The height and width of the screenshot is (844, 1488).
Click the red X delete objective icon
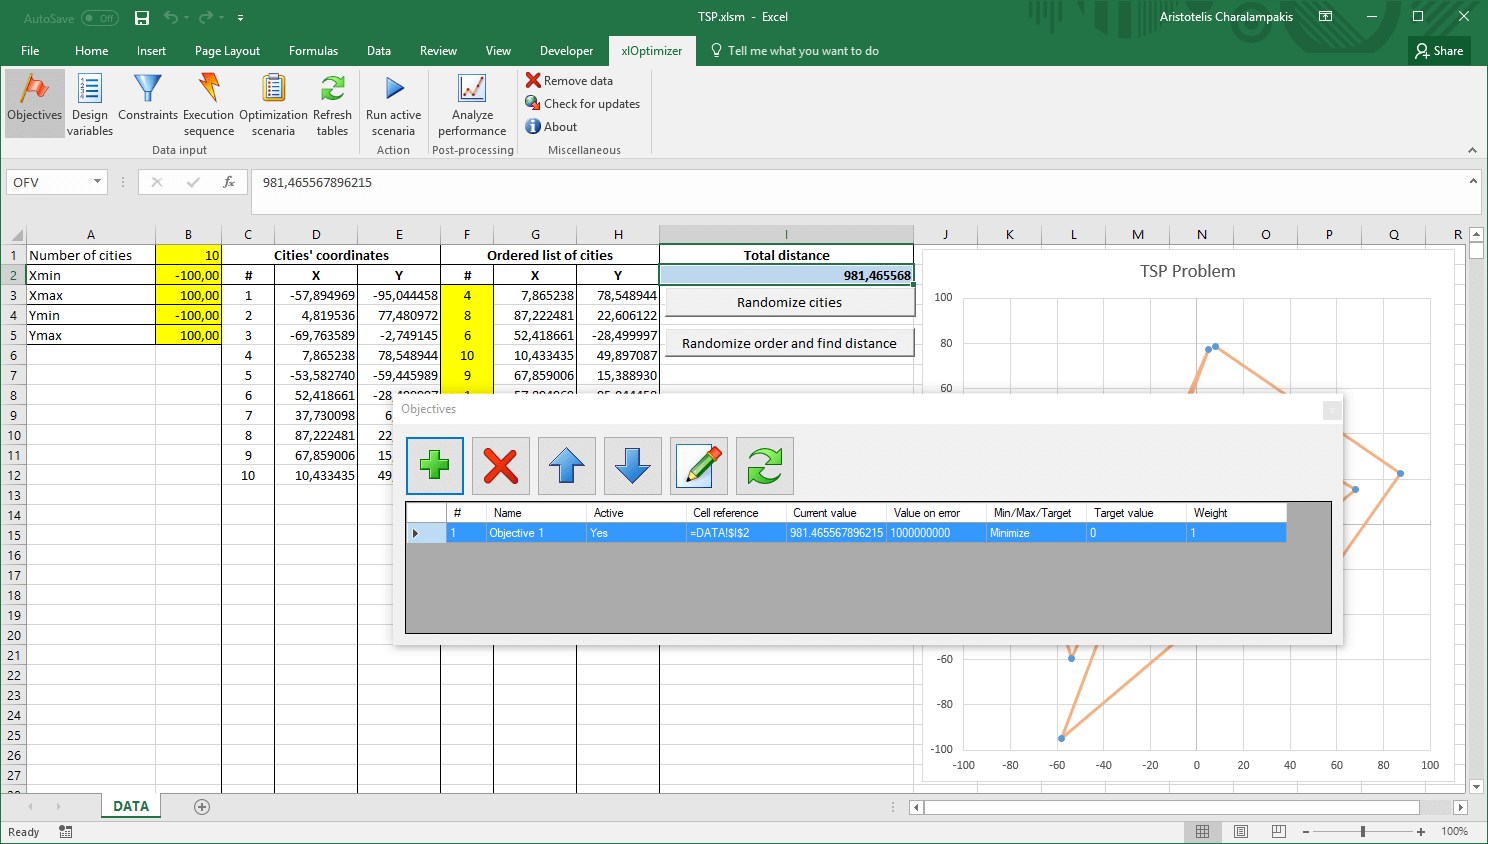501,466
